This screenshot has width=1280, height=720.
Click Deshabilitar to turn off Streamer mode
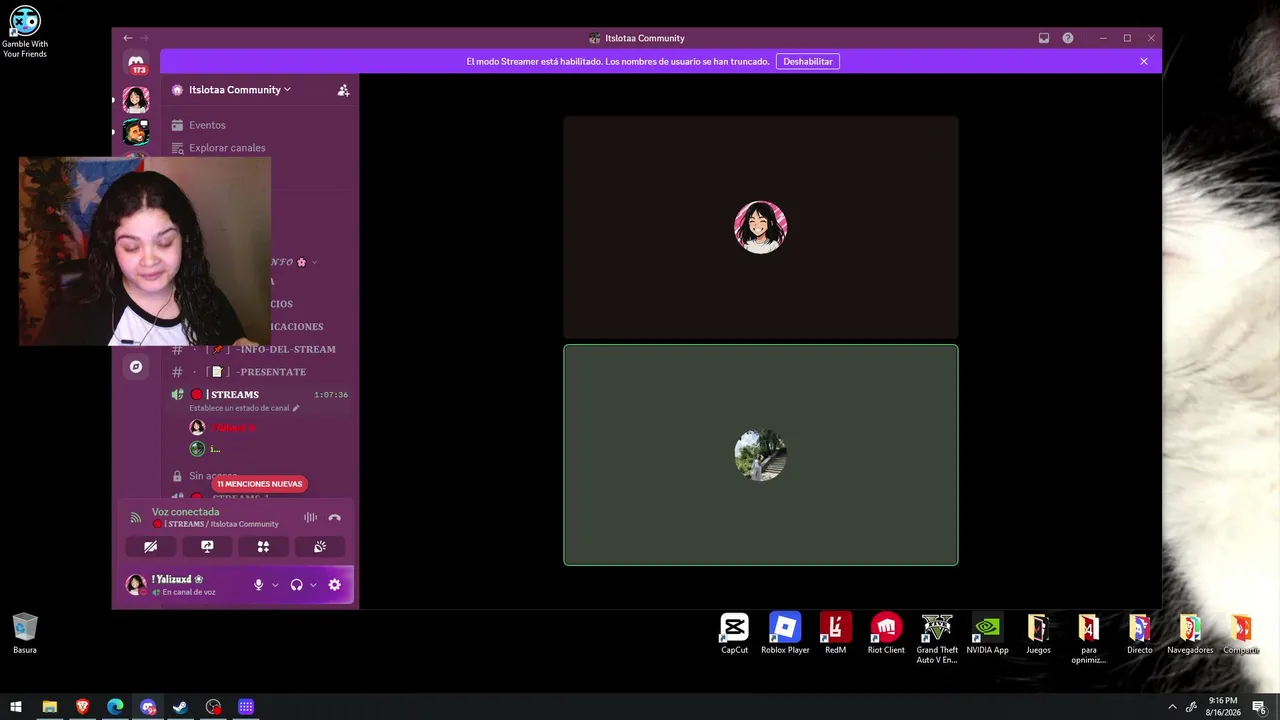(808, 61)
